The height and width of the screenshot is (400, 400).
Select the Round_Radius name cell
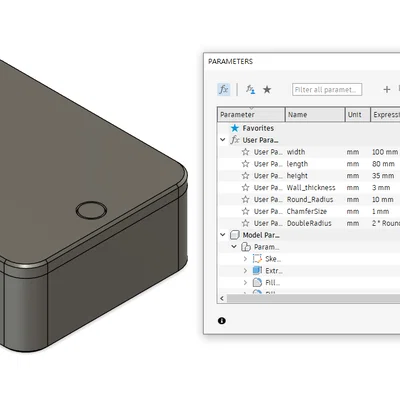point(310,199)
